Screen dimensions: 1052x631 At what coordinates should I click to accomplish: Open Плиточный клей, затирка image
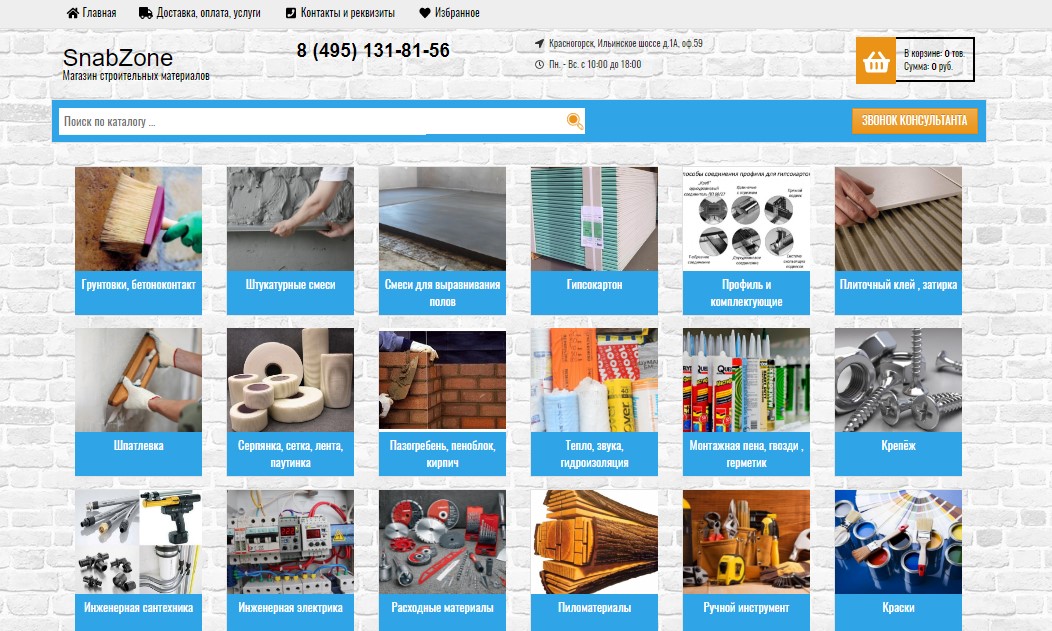898,219
